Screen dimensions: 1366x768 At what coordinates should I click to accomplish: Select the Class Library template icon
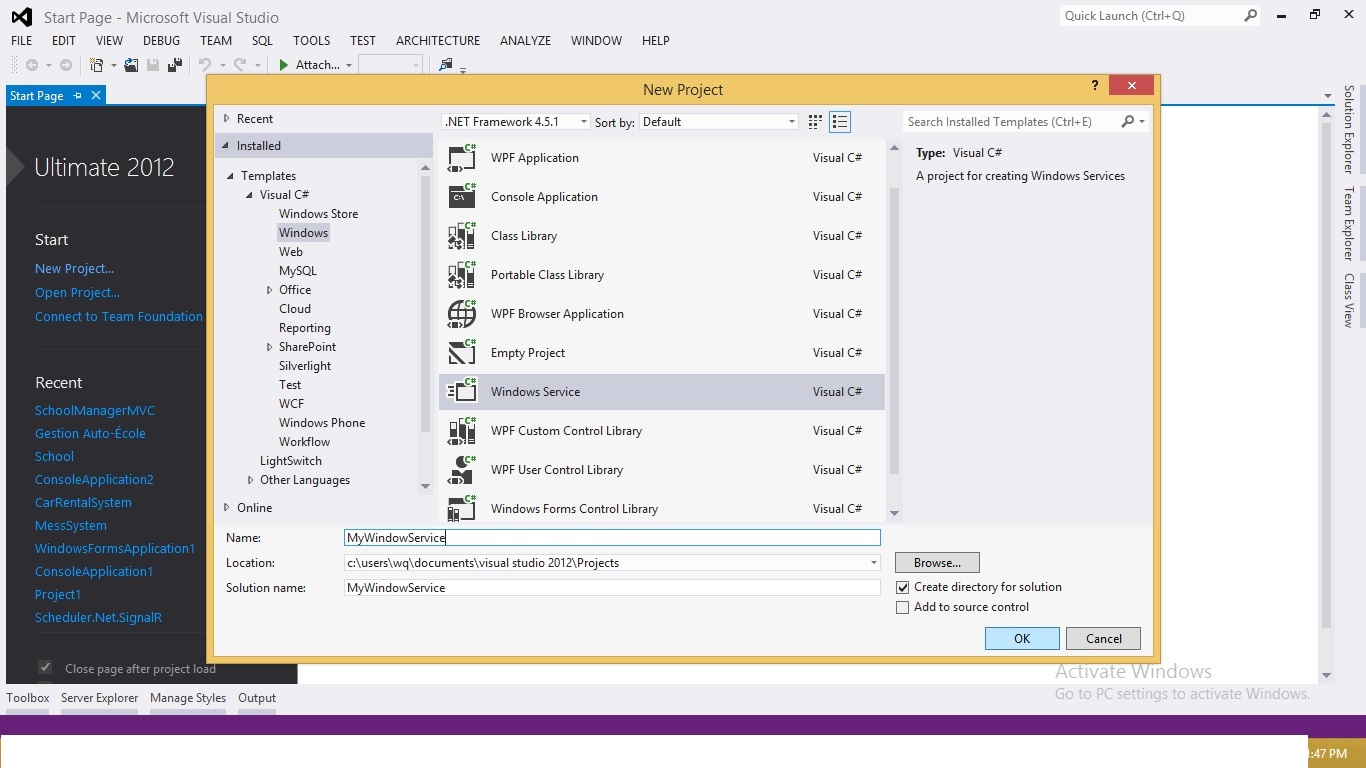pyautogui.click(x=461, y=236)
